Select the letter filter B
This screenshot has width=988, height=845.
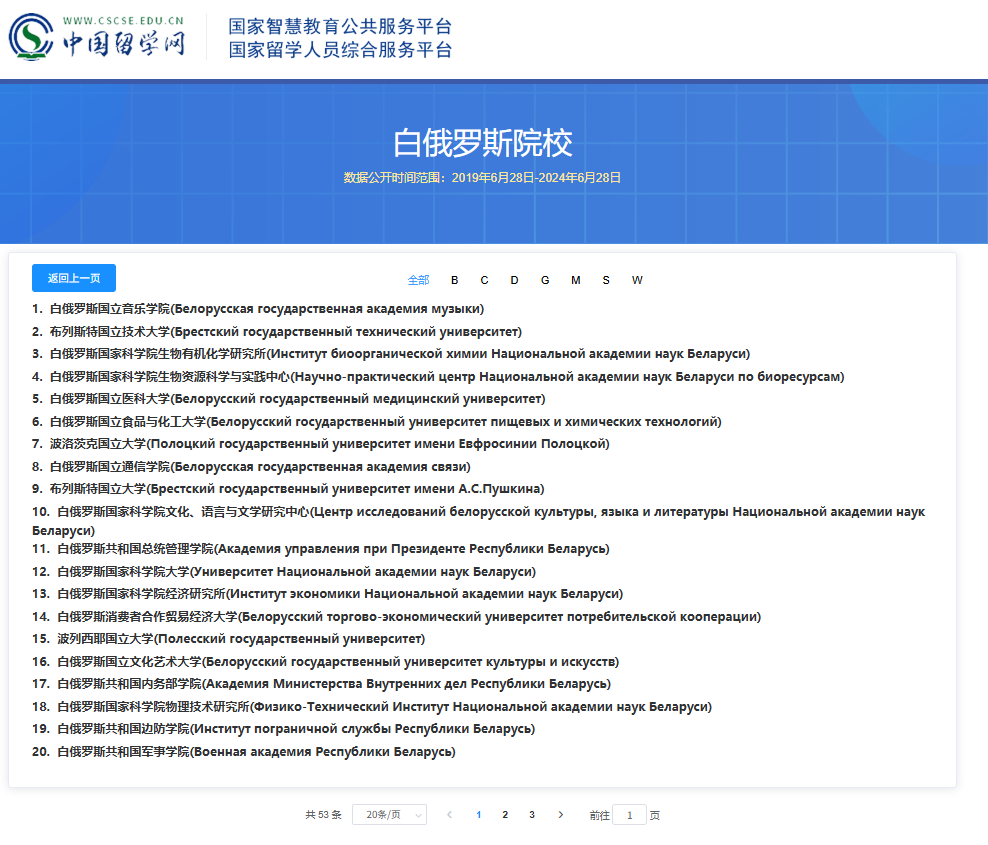coord(454,280)
